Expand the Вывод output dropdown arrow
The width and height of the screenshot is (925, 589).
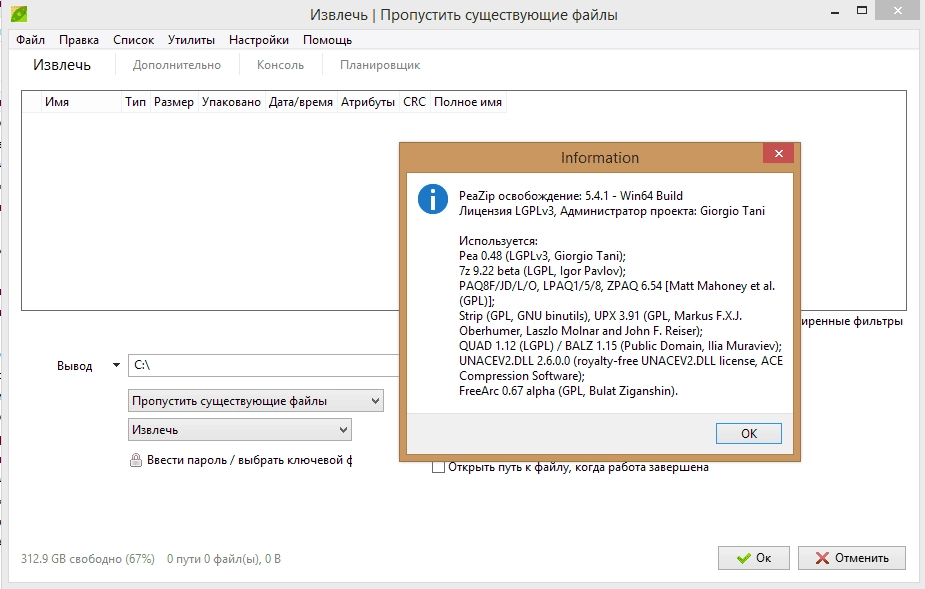click(116, 365)
